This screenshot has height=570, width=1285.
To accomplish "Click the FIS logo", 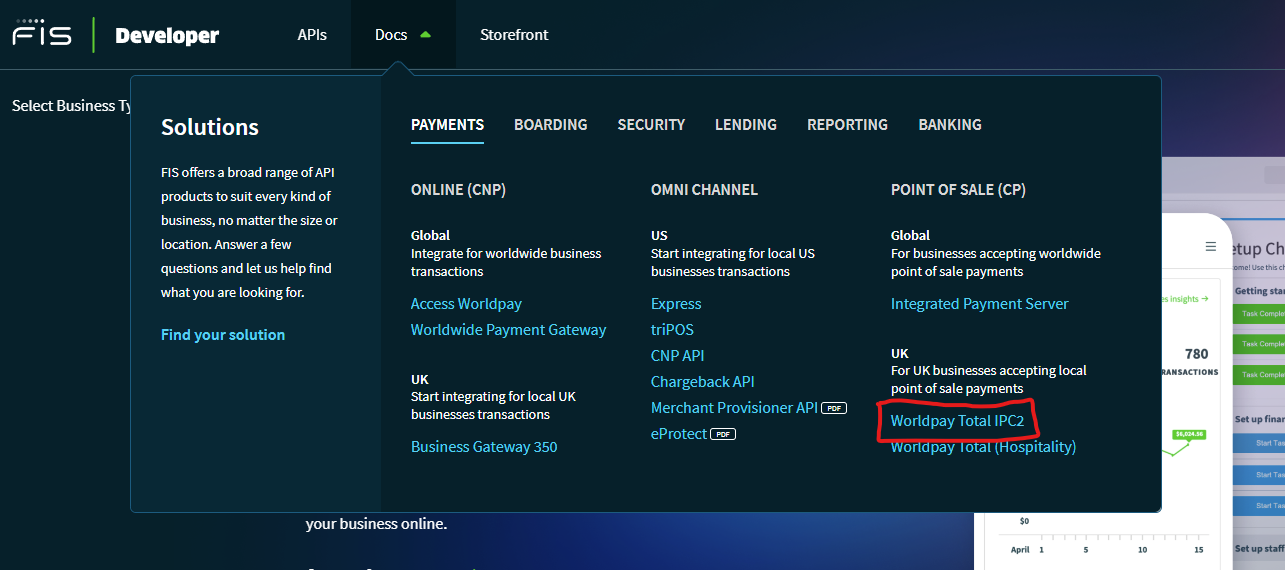I will click(42, 34).
